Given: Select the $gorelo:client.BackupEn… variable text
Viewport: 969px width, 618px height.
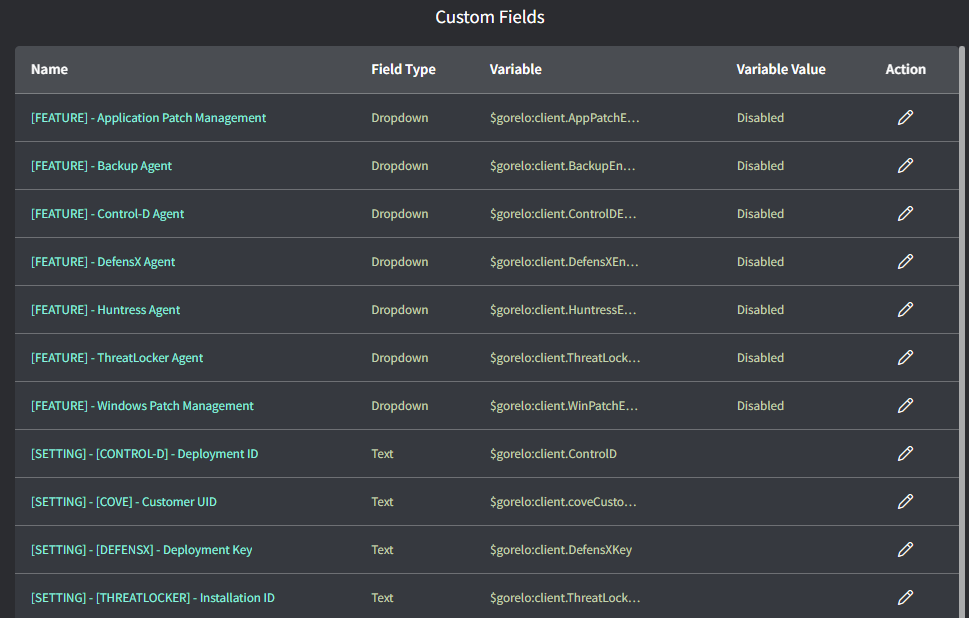Looking at the screenshot, I should click(562, 166).
